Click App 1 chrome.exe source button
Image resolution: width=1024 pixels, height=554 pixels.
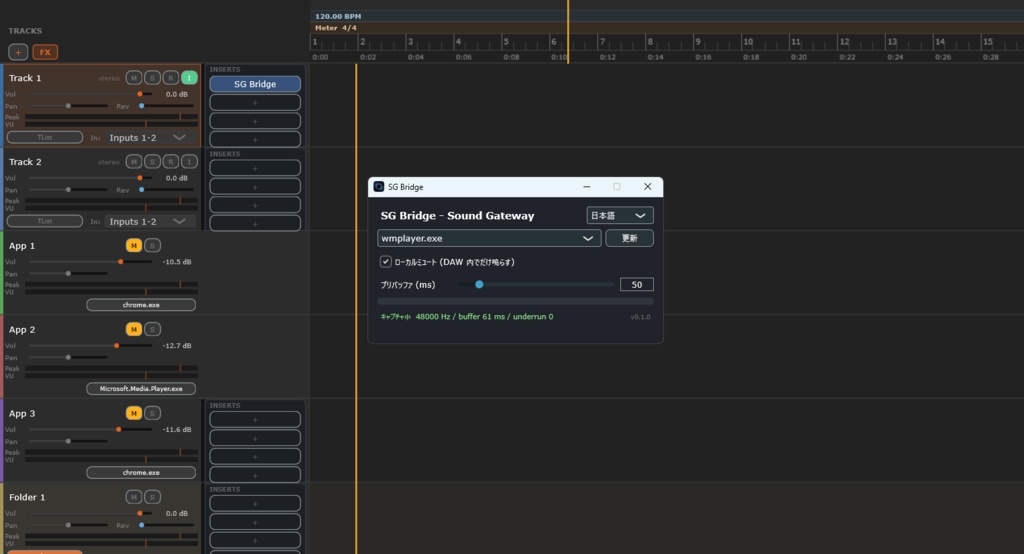(141, 305)
